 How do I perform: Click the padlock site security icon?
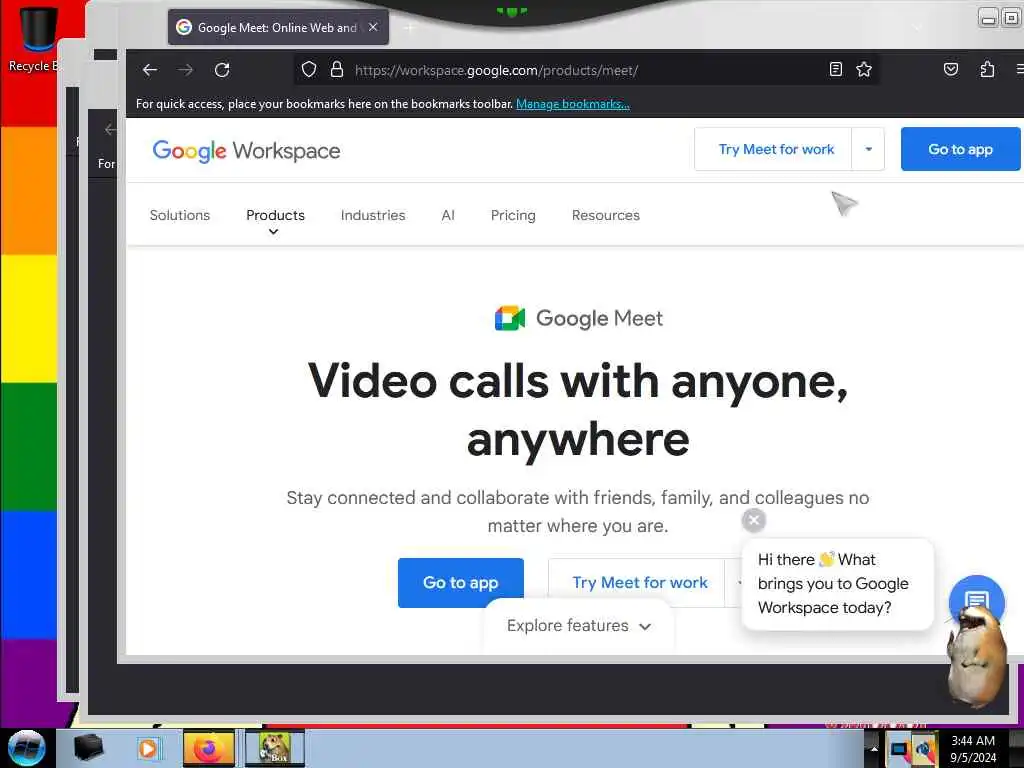pyautogui.click(x=337, y=69)
